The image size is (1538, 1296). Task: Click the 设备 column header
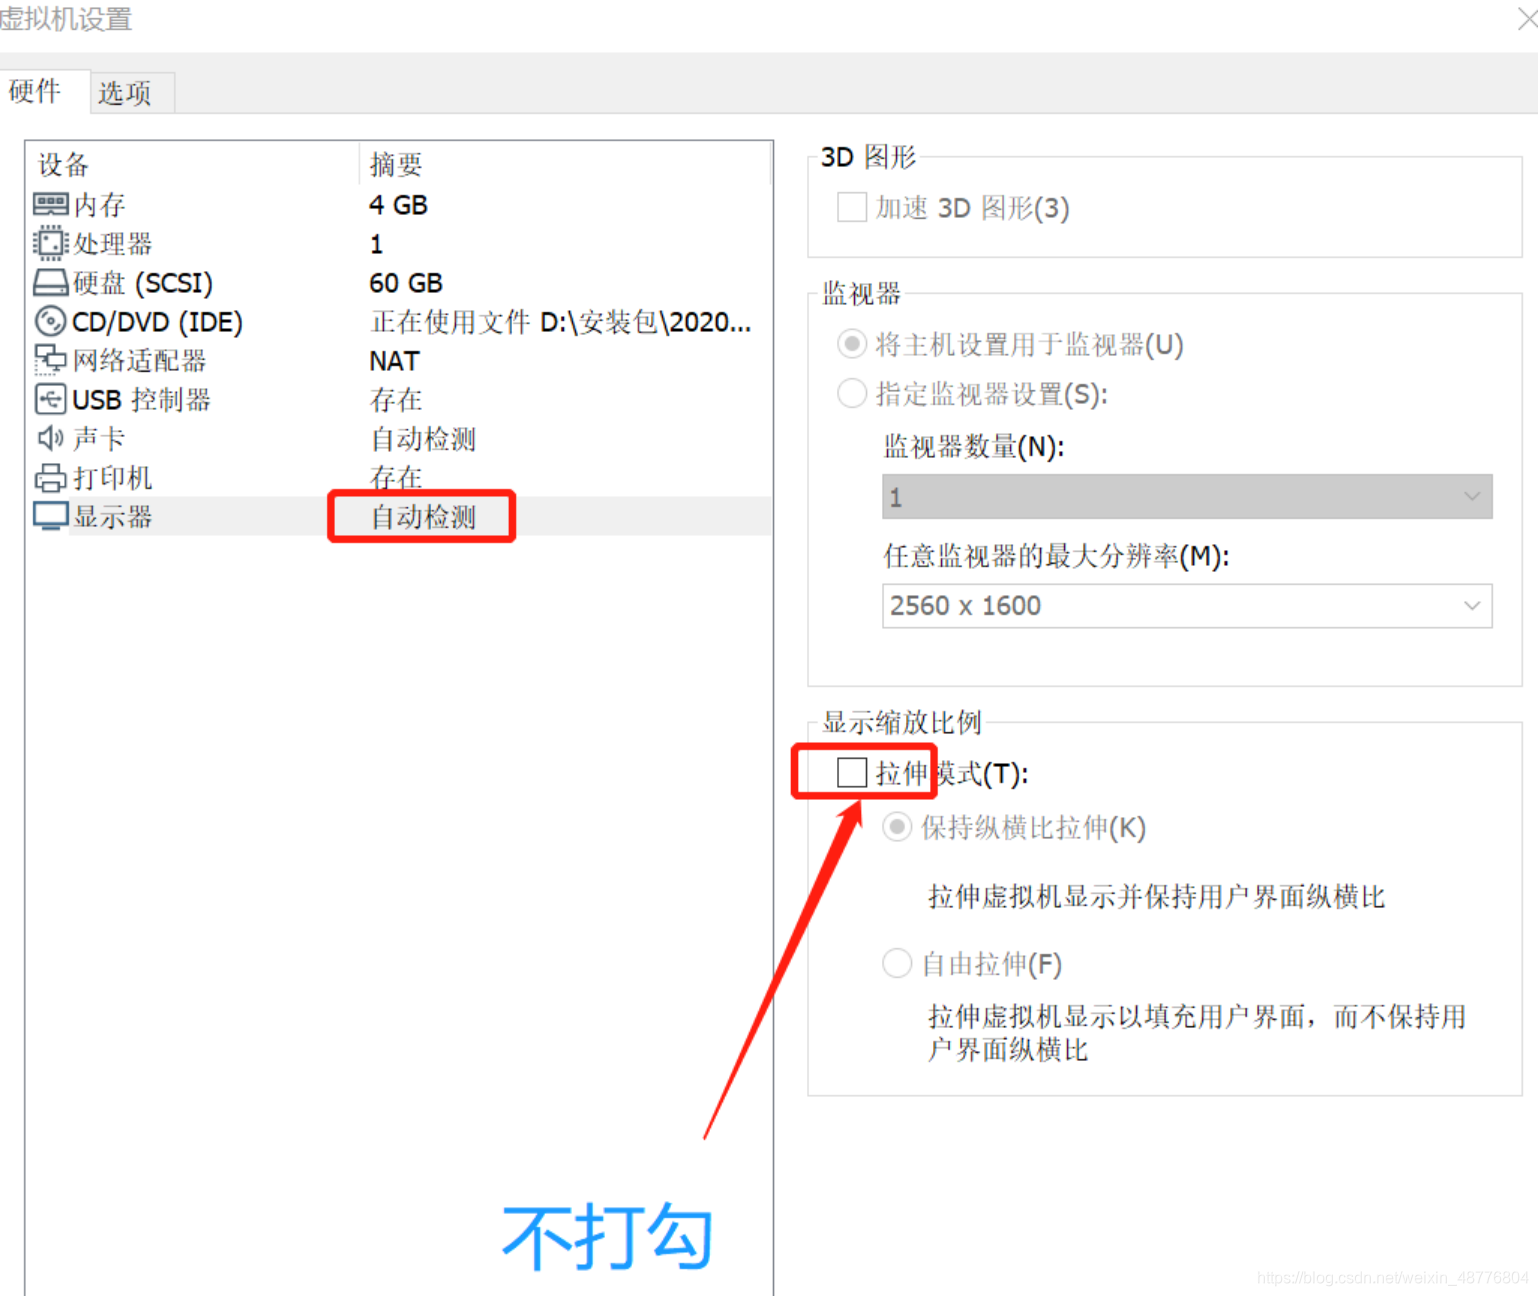192,164
